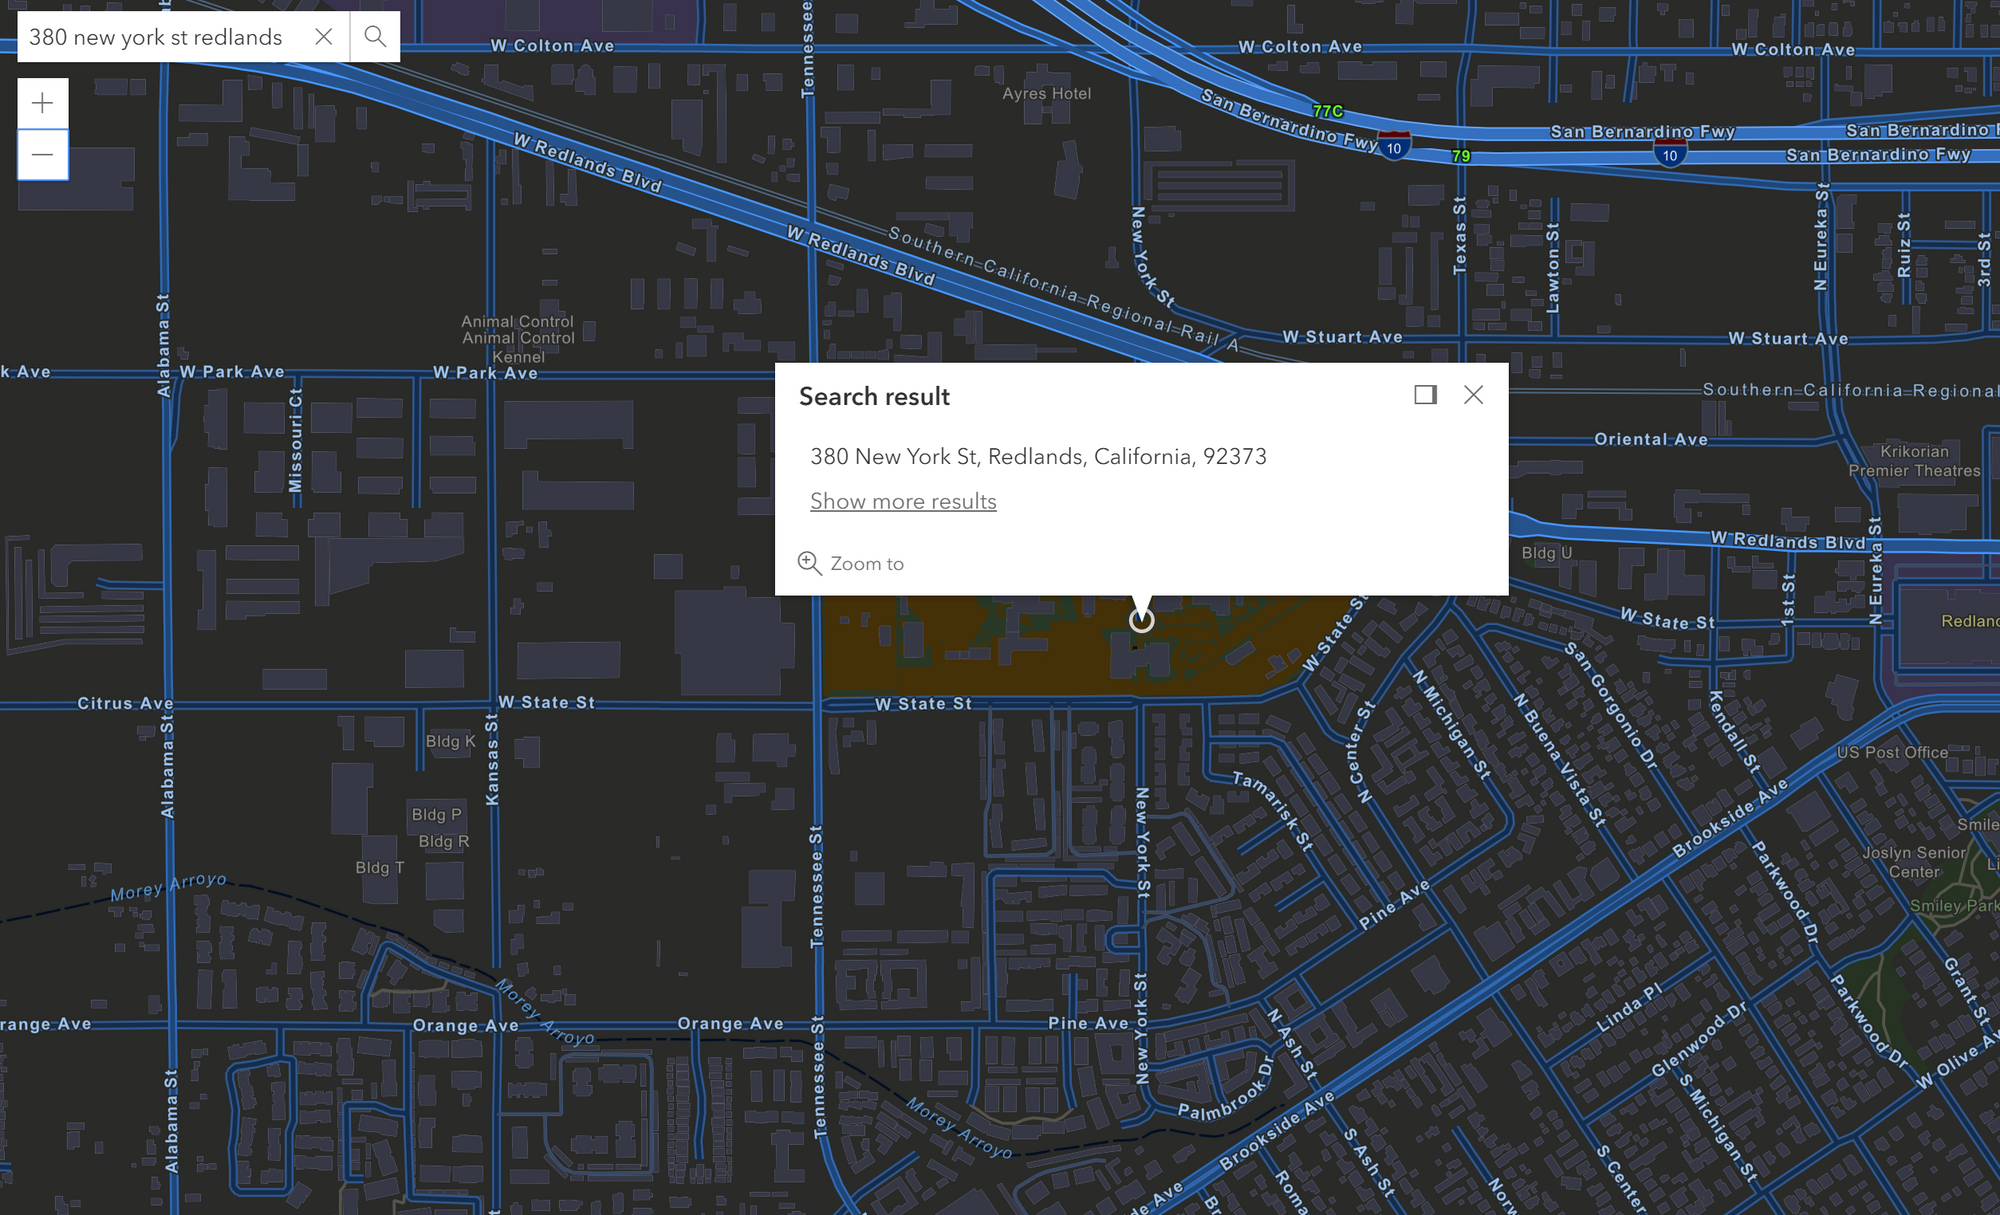Click the circular search result marker
This screenshot has width=2000, height=1215.
pyautogui.click(x=1141, y=620)
